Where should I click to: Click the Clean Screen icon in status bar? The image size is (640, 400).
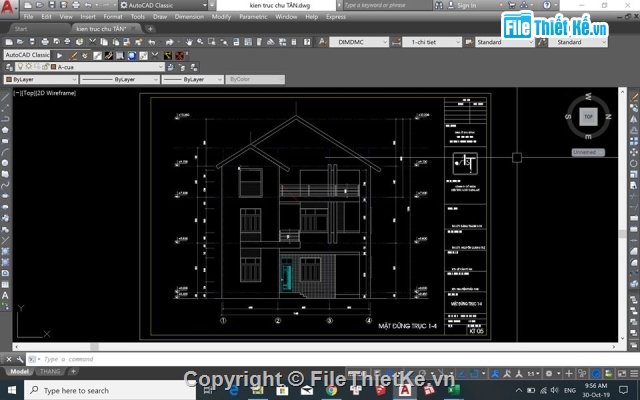[622, 373]
